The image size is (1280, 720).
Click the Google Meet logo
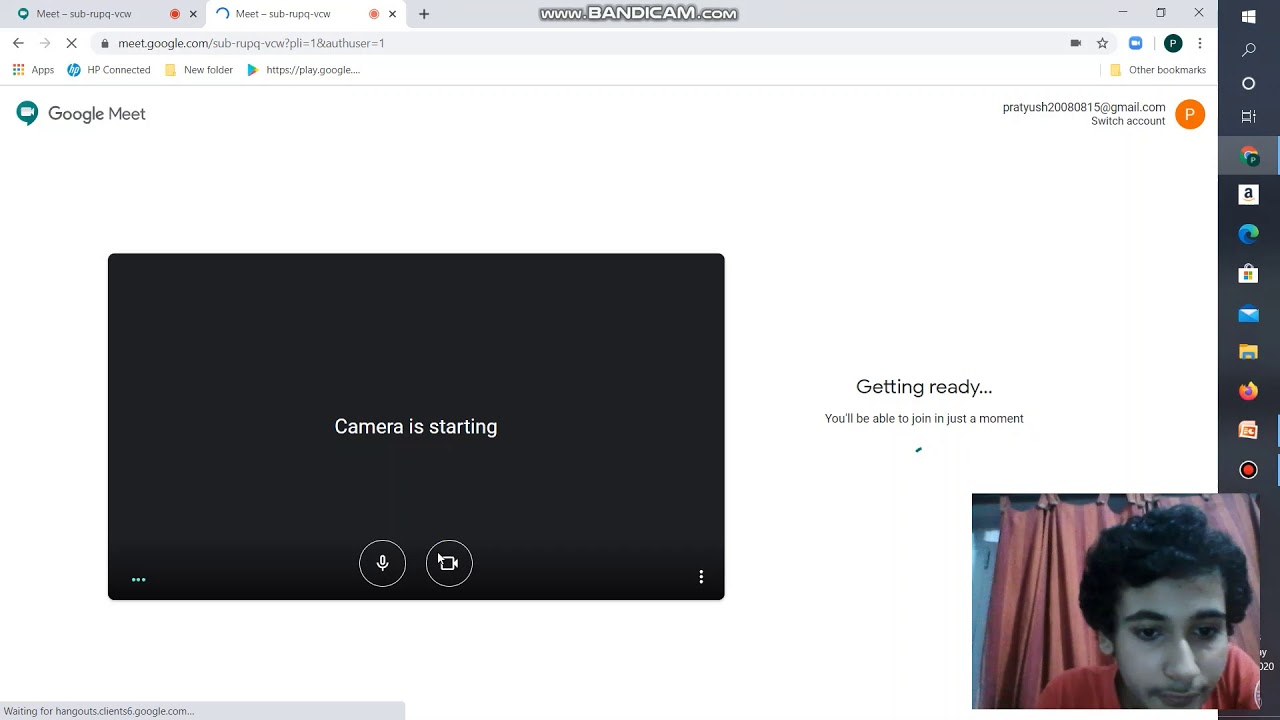81,114
